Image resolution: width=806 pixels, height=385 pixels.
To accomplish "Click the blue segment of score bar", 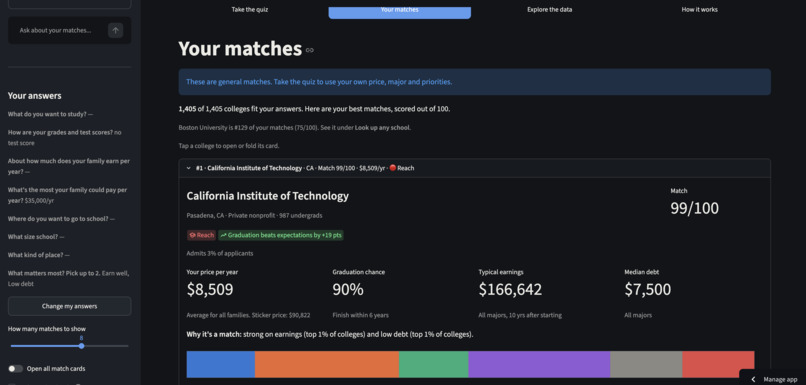I will click(221, 364).
